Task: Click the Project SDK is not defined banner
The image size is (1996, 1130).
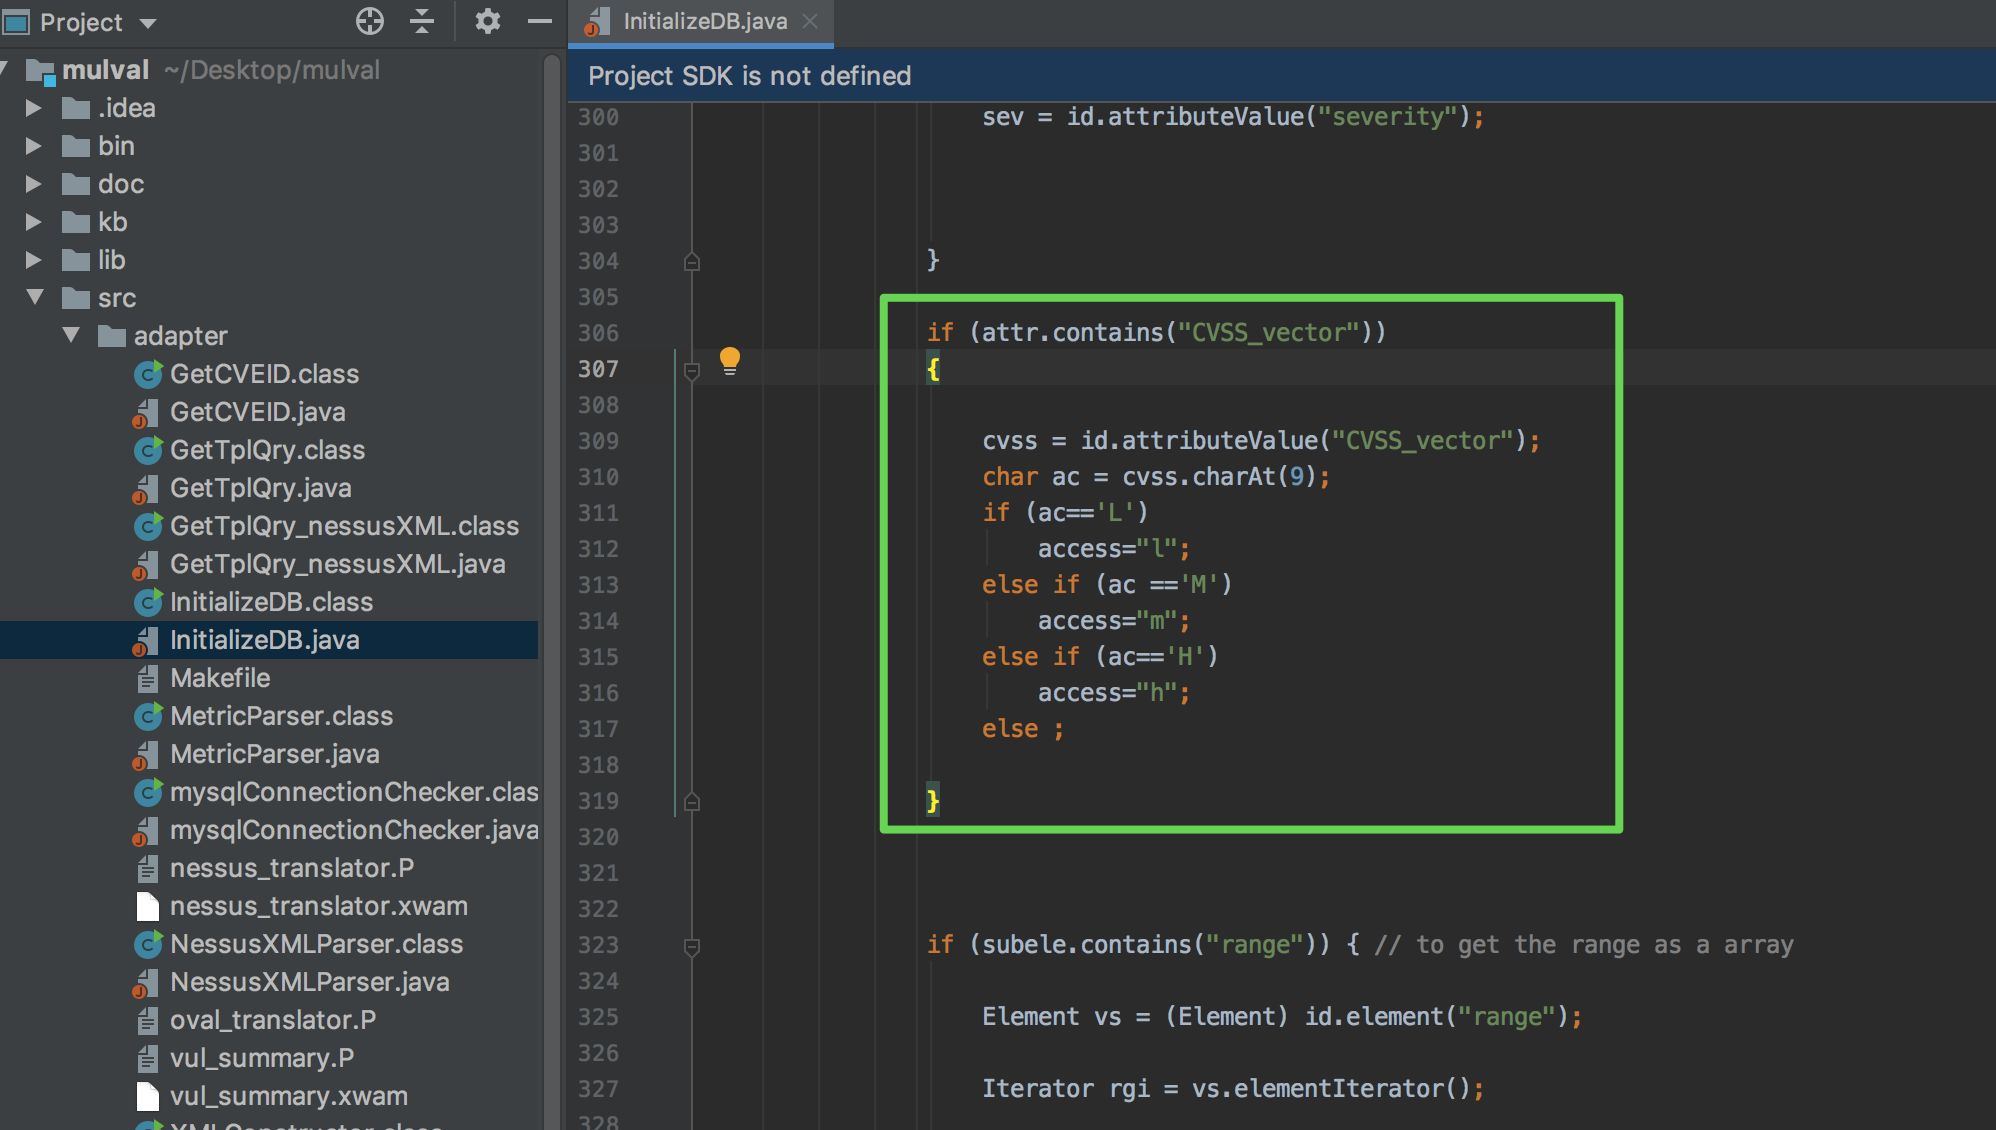Action: click(1281, 76)
